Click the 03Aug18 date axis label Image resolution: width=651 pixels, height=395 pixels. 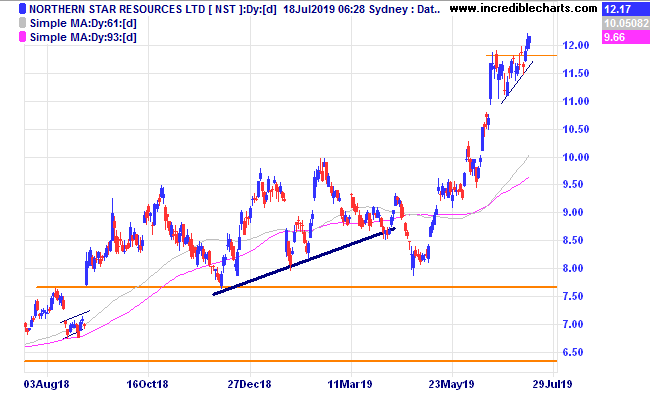point(46,384)
